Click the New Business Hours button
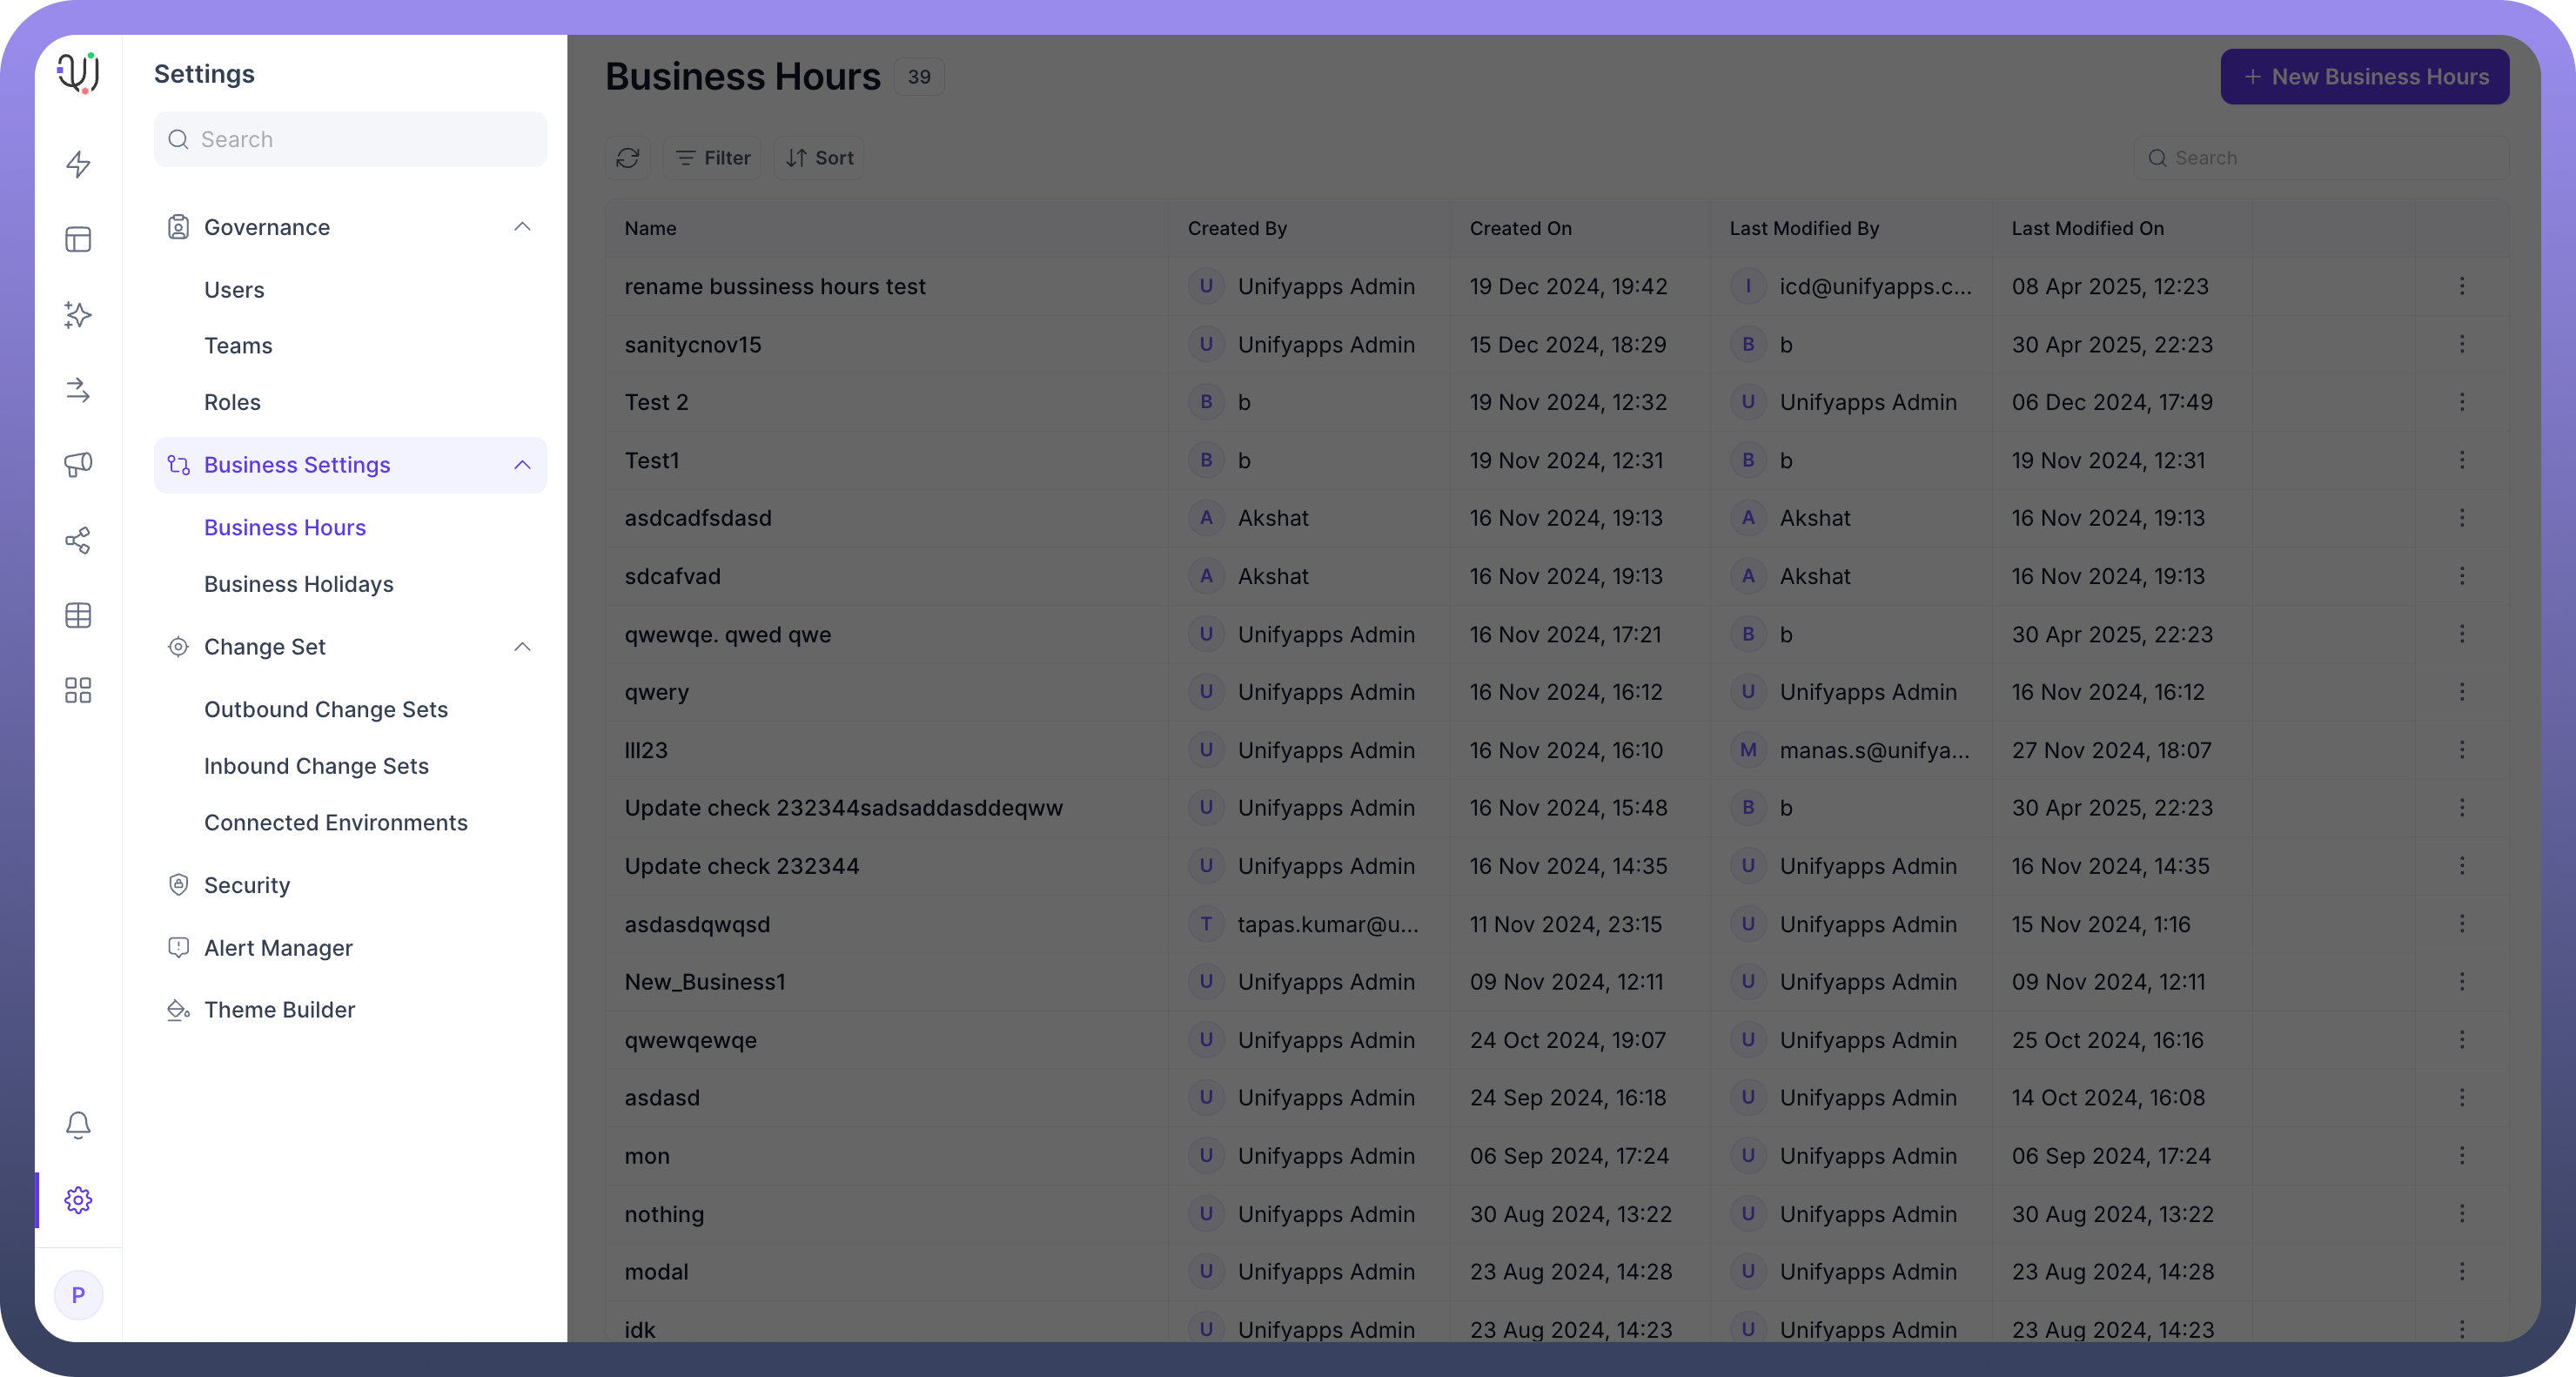This screenshot has height=1377, width=2576. pos(2364,77)
